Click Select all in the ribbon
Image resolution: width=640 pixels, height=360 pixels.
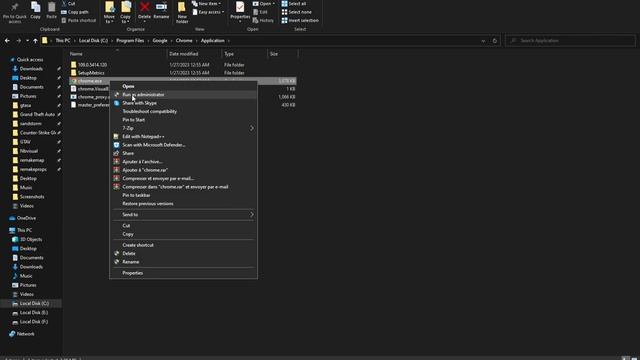[293, 4]
